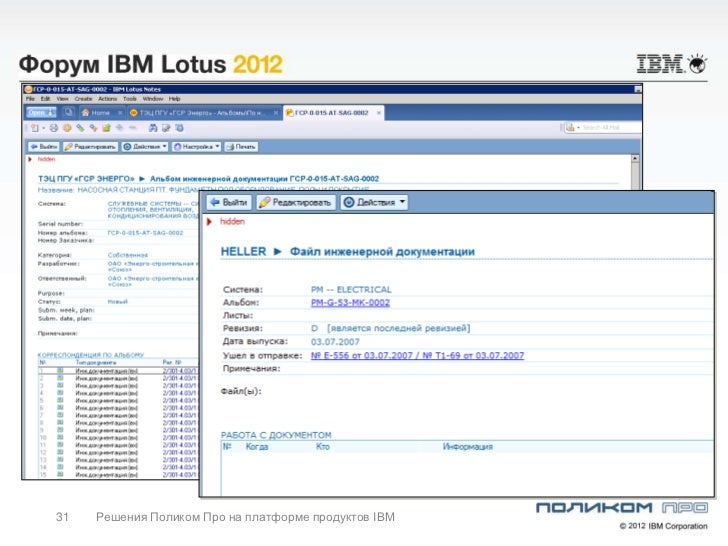Click the Когда column header

[x=257, y=447]
